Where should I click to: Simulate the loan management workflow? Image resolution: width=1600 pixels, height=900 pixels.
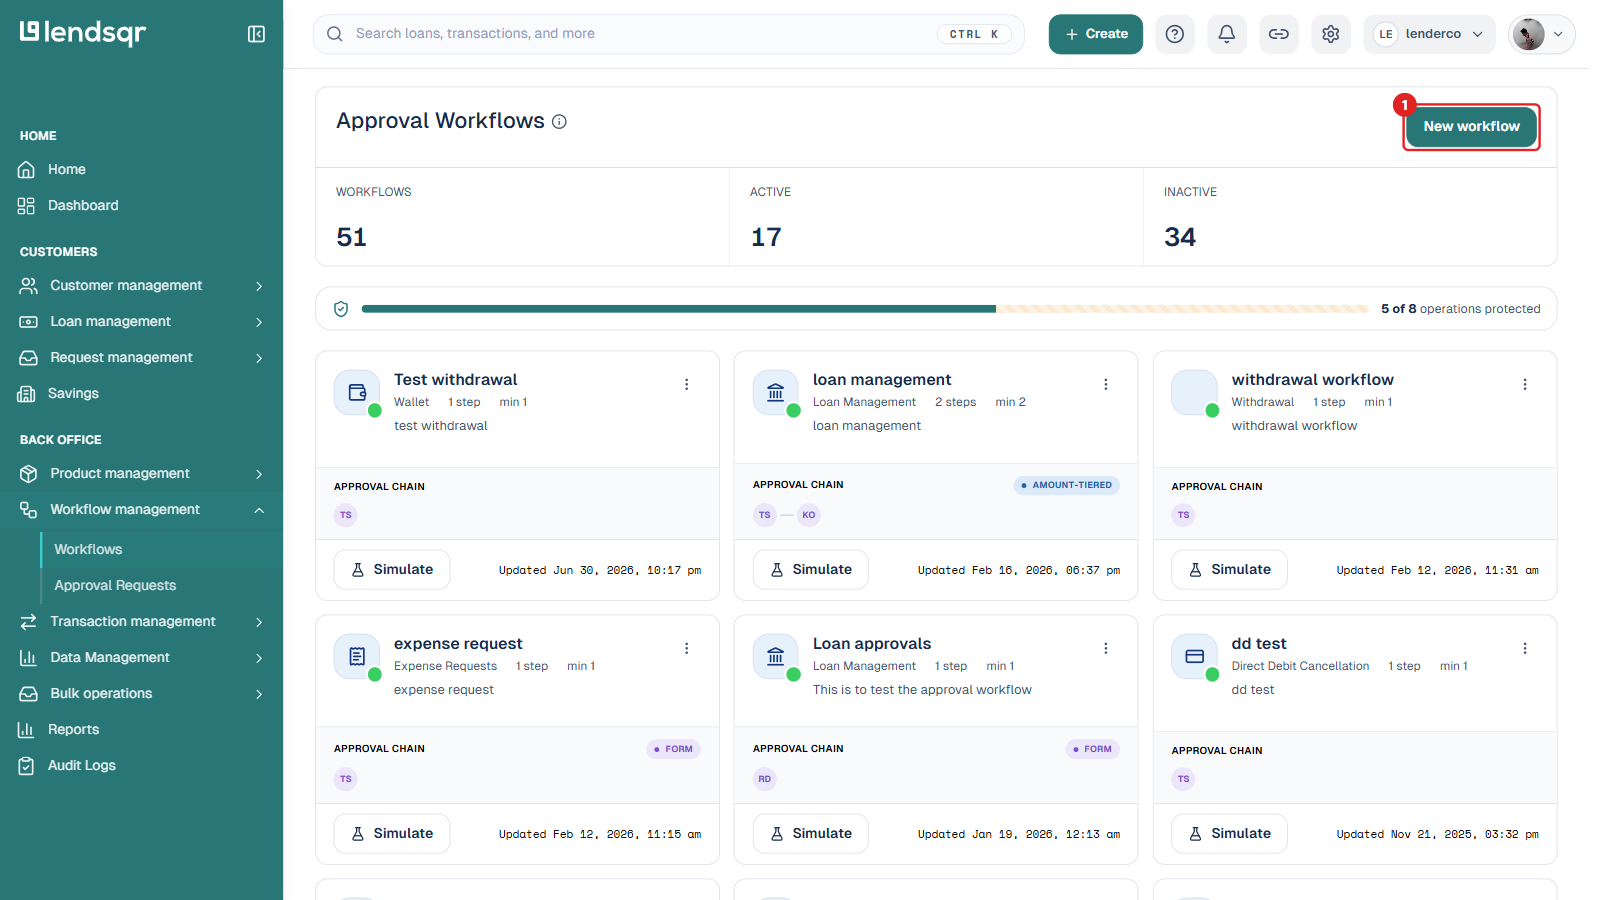click(x=811, y=570)
